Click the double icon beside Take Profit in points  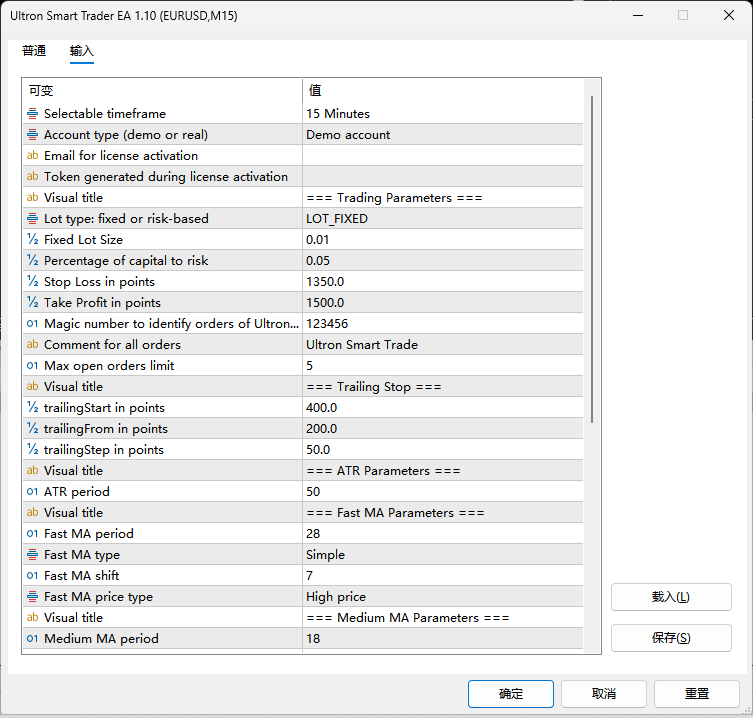(32, 303)
